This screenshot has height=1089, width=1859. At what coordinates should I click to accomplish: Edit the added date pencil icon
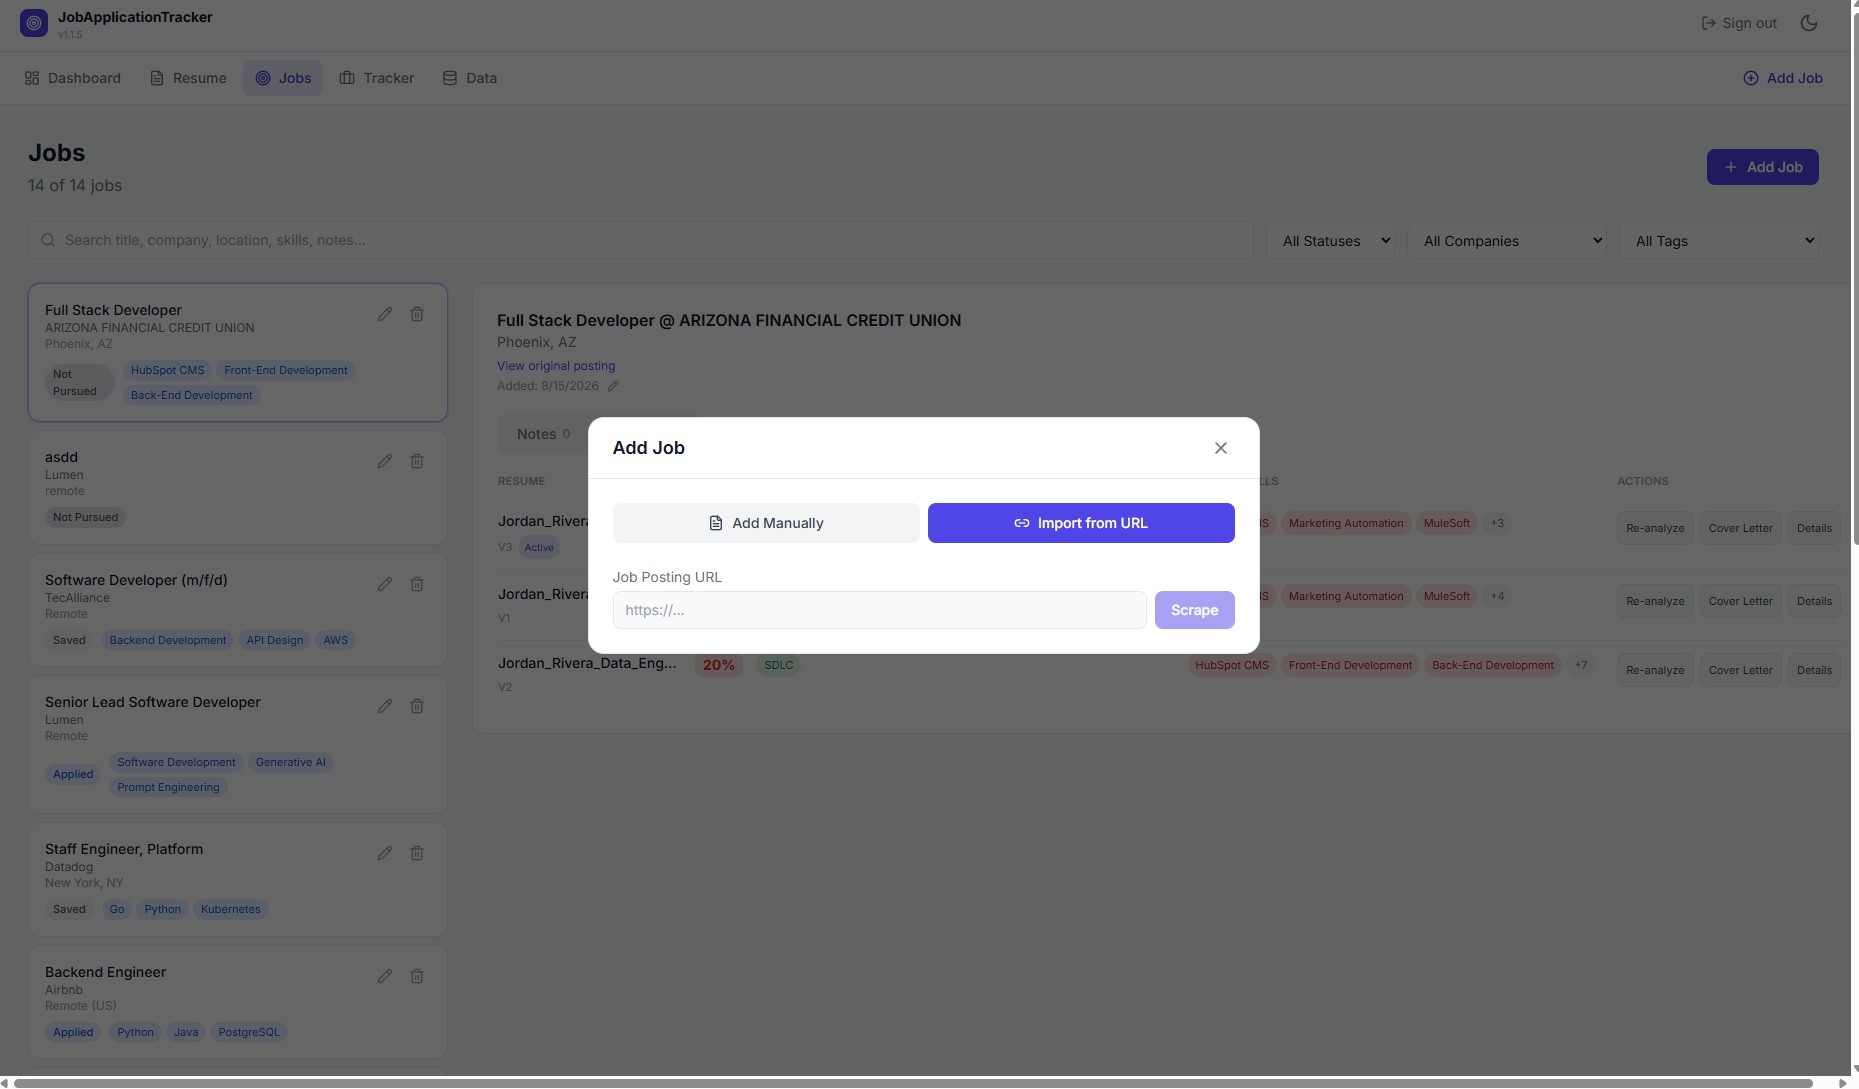613,386
